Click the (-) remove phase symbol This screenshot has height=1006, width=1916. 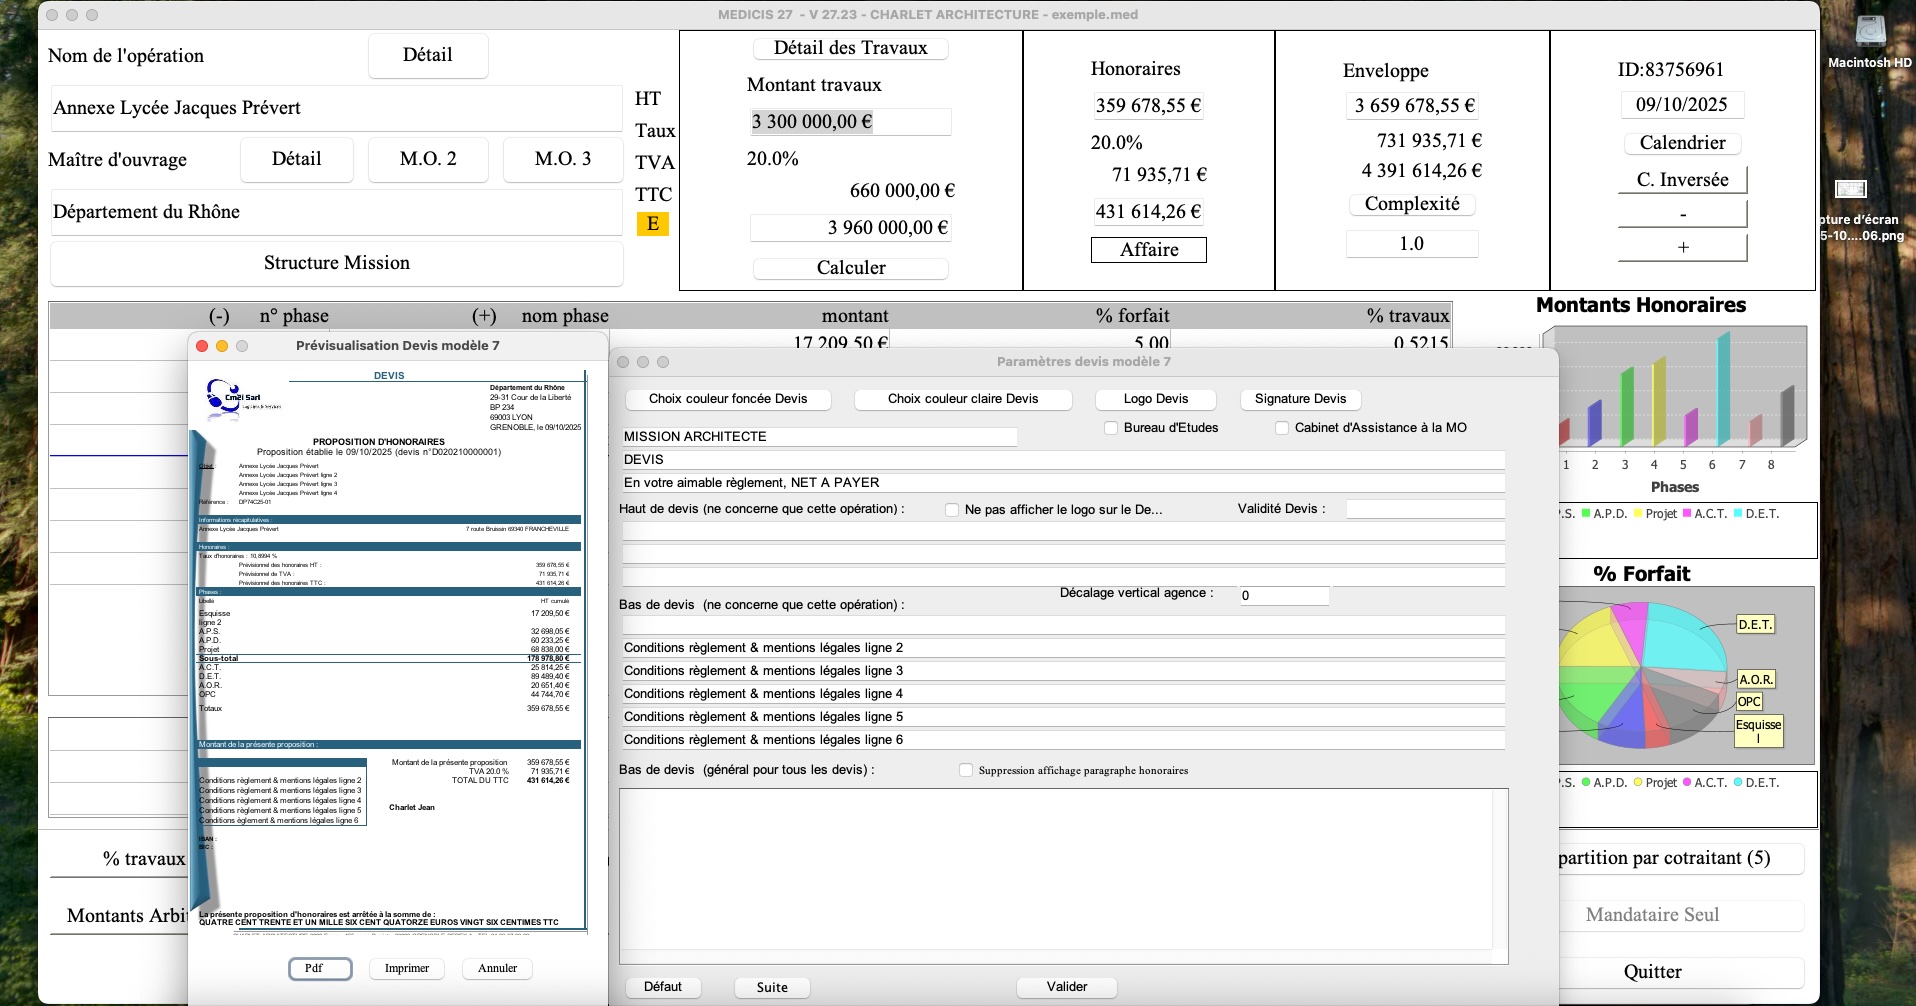[x=219, y=316]
